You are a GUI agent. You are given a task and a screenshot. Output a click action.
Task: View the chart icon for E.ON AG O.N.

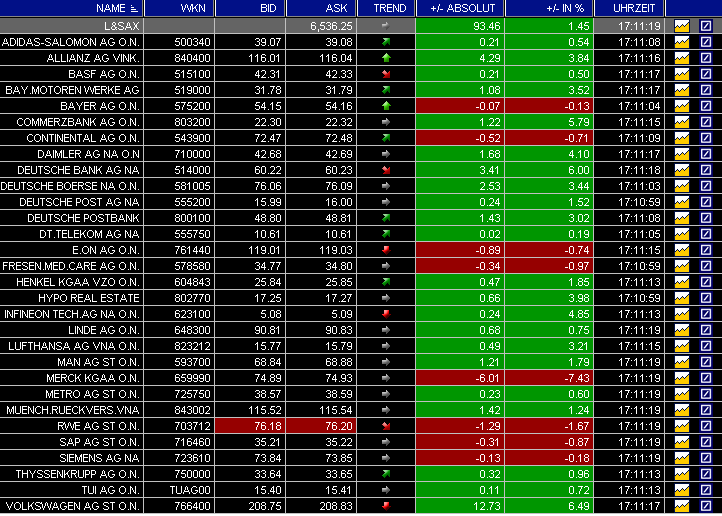click(x=681, y=250)
